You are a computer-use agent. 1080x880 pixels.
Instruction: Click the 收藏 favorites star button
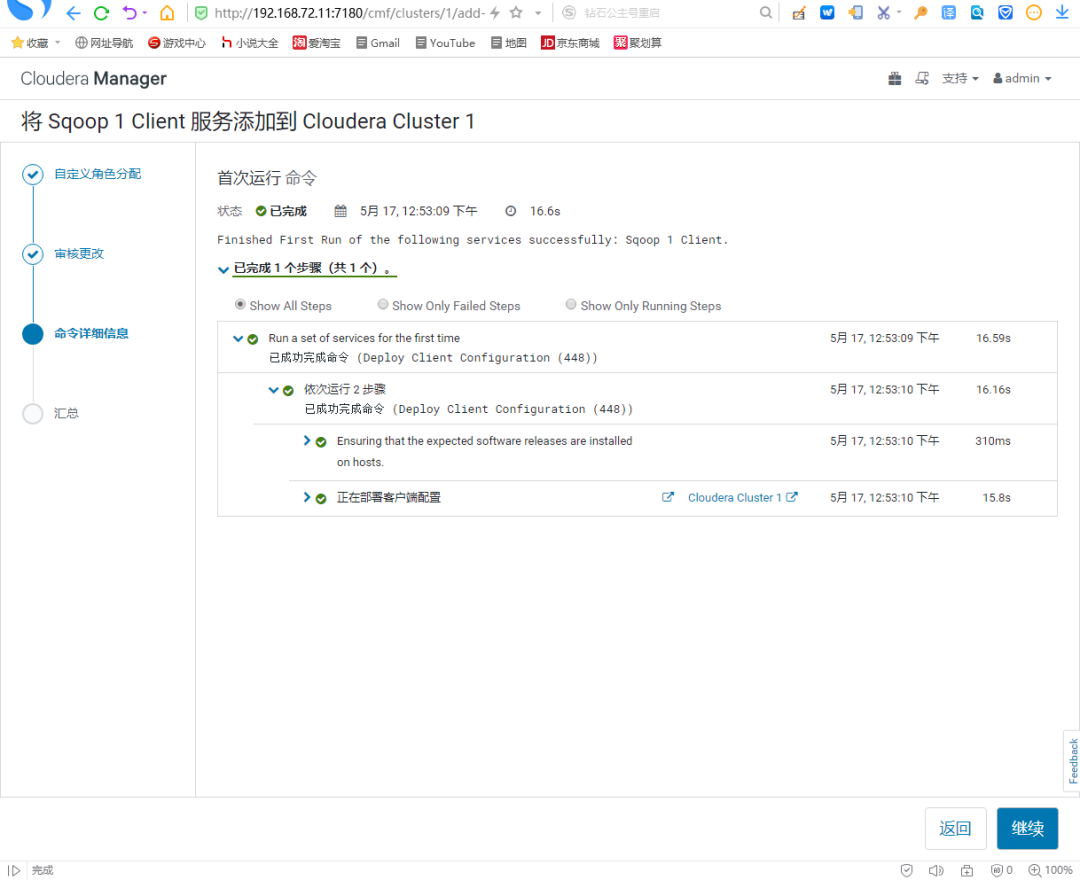point(30,43)
